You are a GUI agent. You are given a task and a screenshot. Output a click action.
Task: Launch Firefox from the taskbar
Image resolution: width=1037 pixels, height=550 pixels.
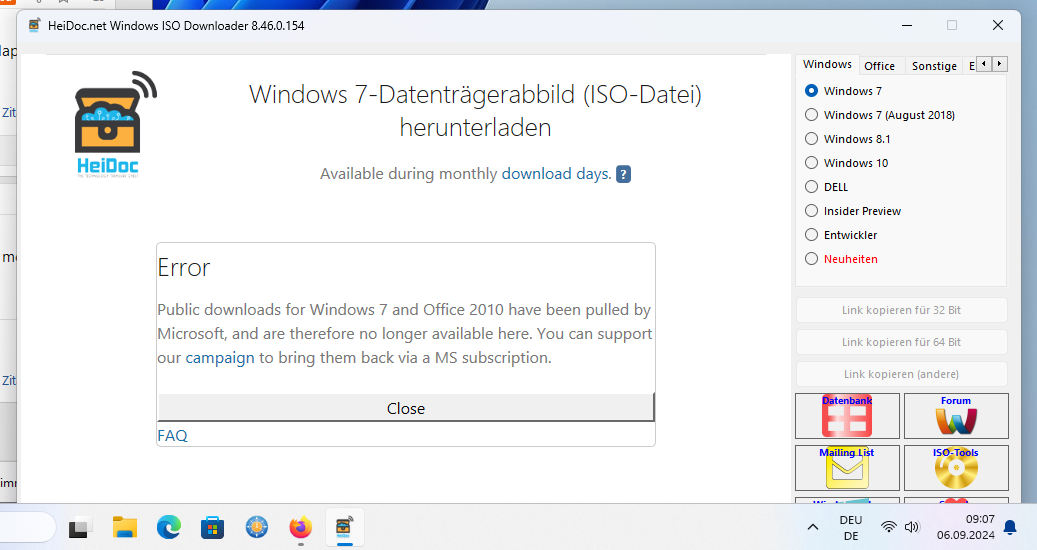300,528
